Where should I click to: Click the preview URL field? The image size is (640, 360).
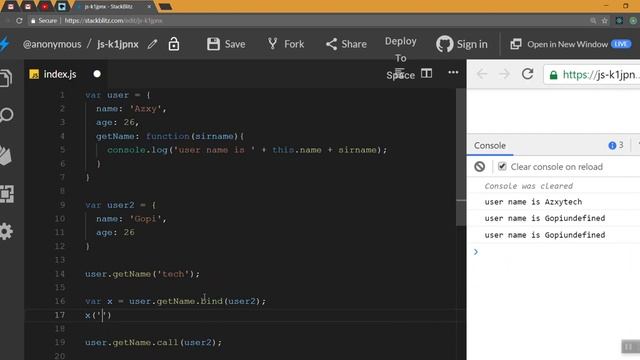point(592,75)
